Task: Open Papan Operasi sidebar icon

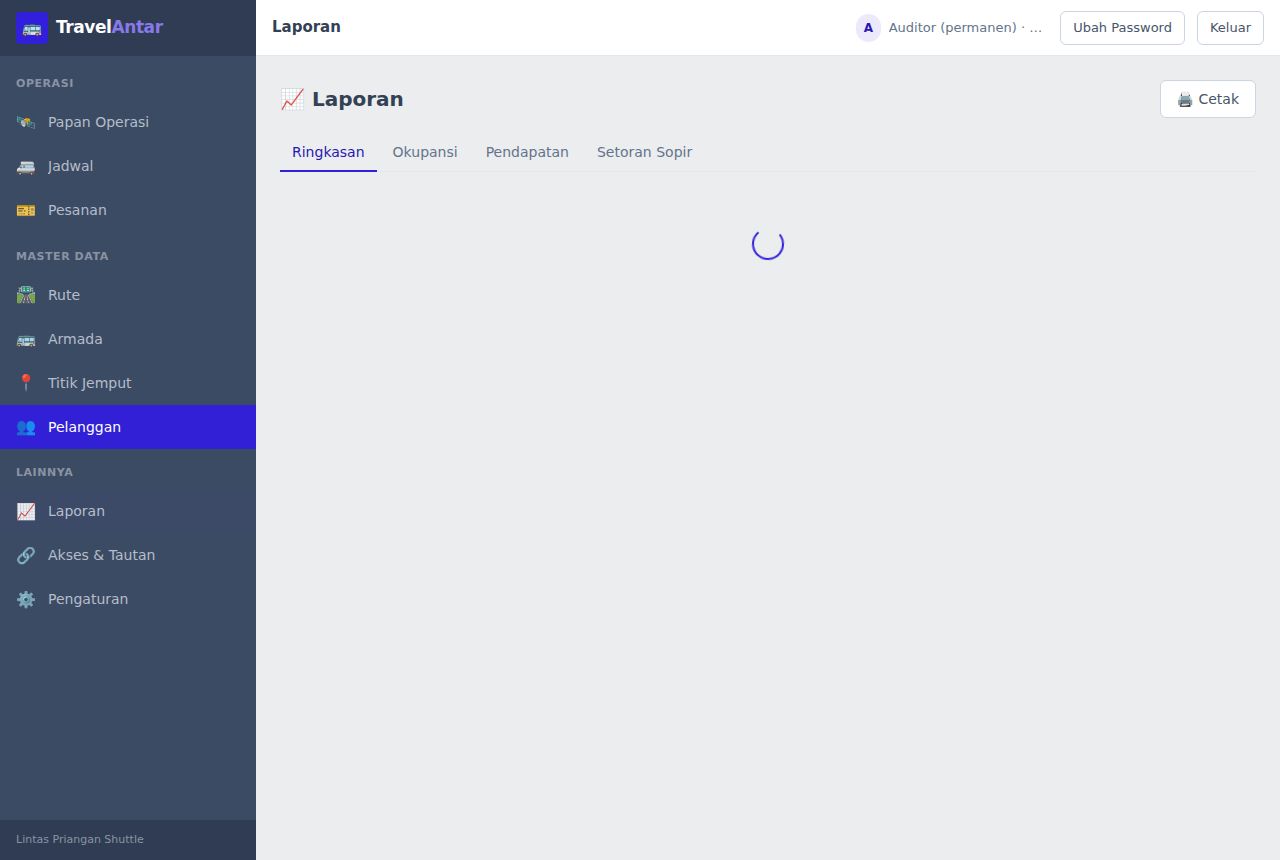Action: pyautogui.click(x=26, y=122)
